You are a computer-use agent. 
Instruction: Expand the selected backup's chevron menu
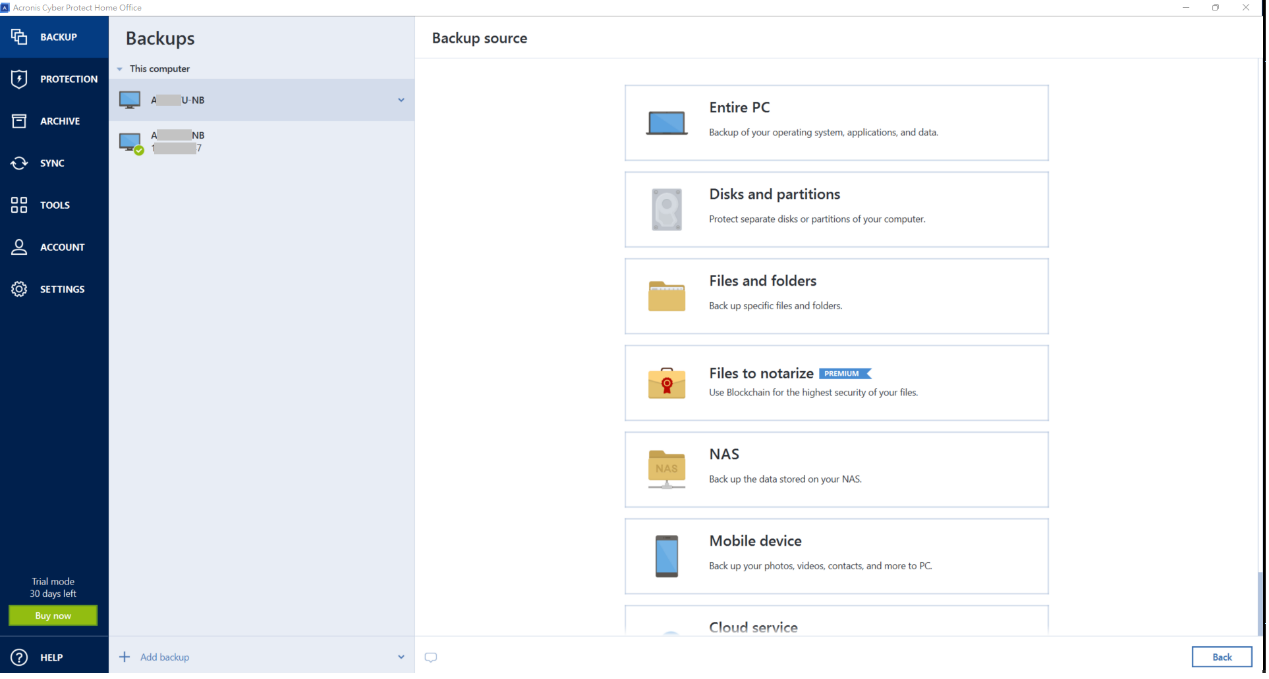click(401, 100)
